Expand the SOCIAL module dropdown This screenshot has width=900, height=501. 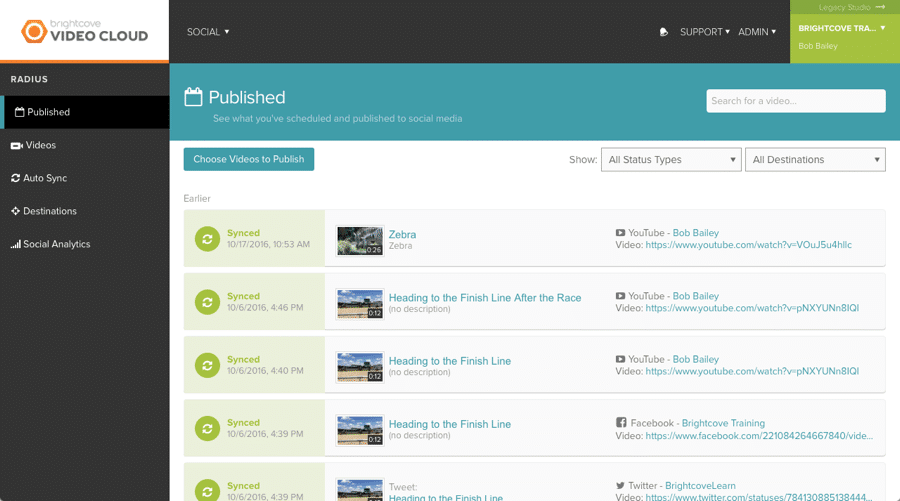click(x=208, y=32)
